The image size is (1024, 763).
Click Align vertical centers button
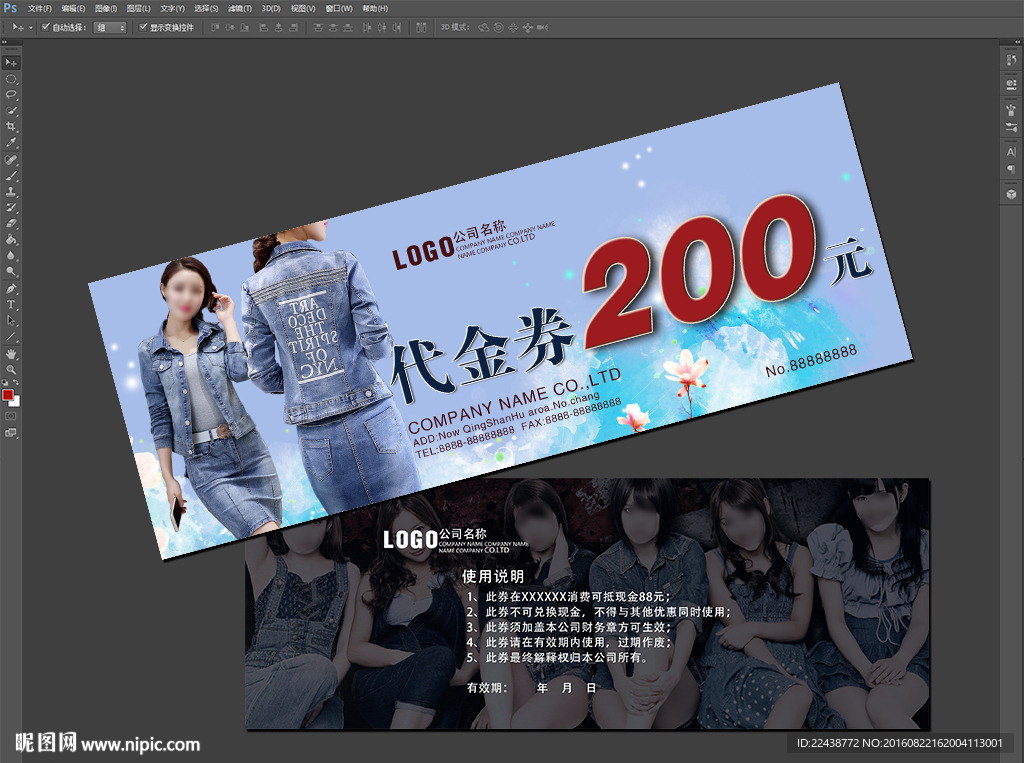(x=230, y=27)
